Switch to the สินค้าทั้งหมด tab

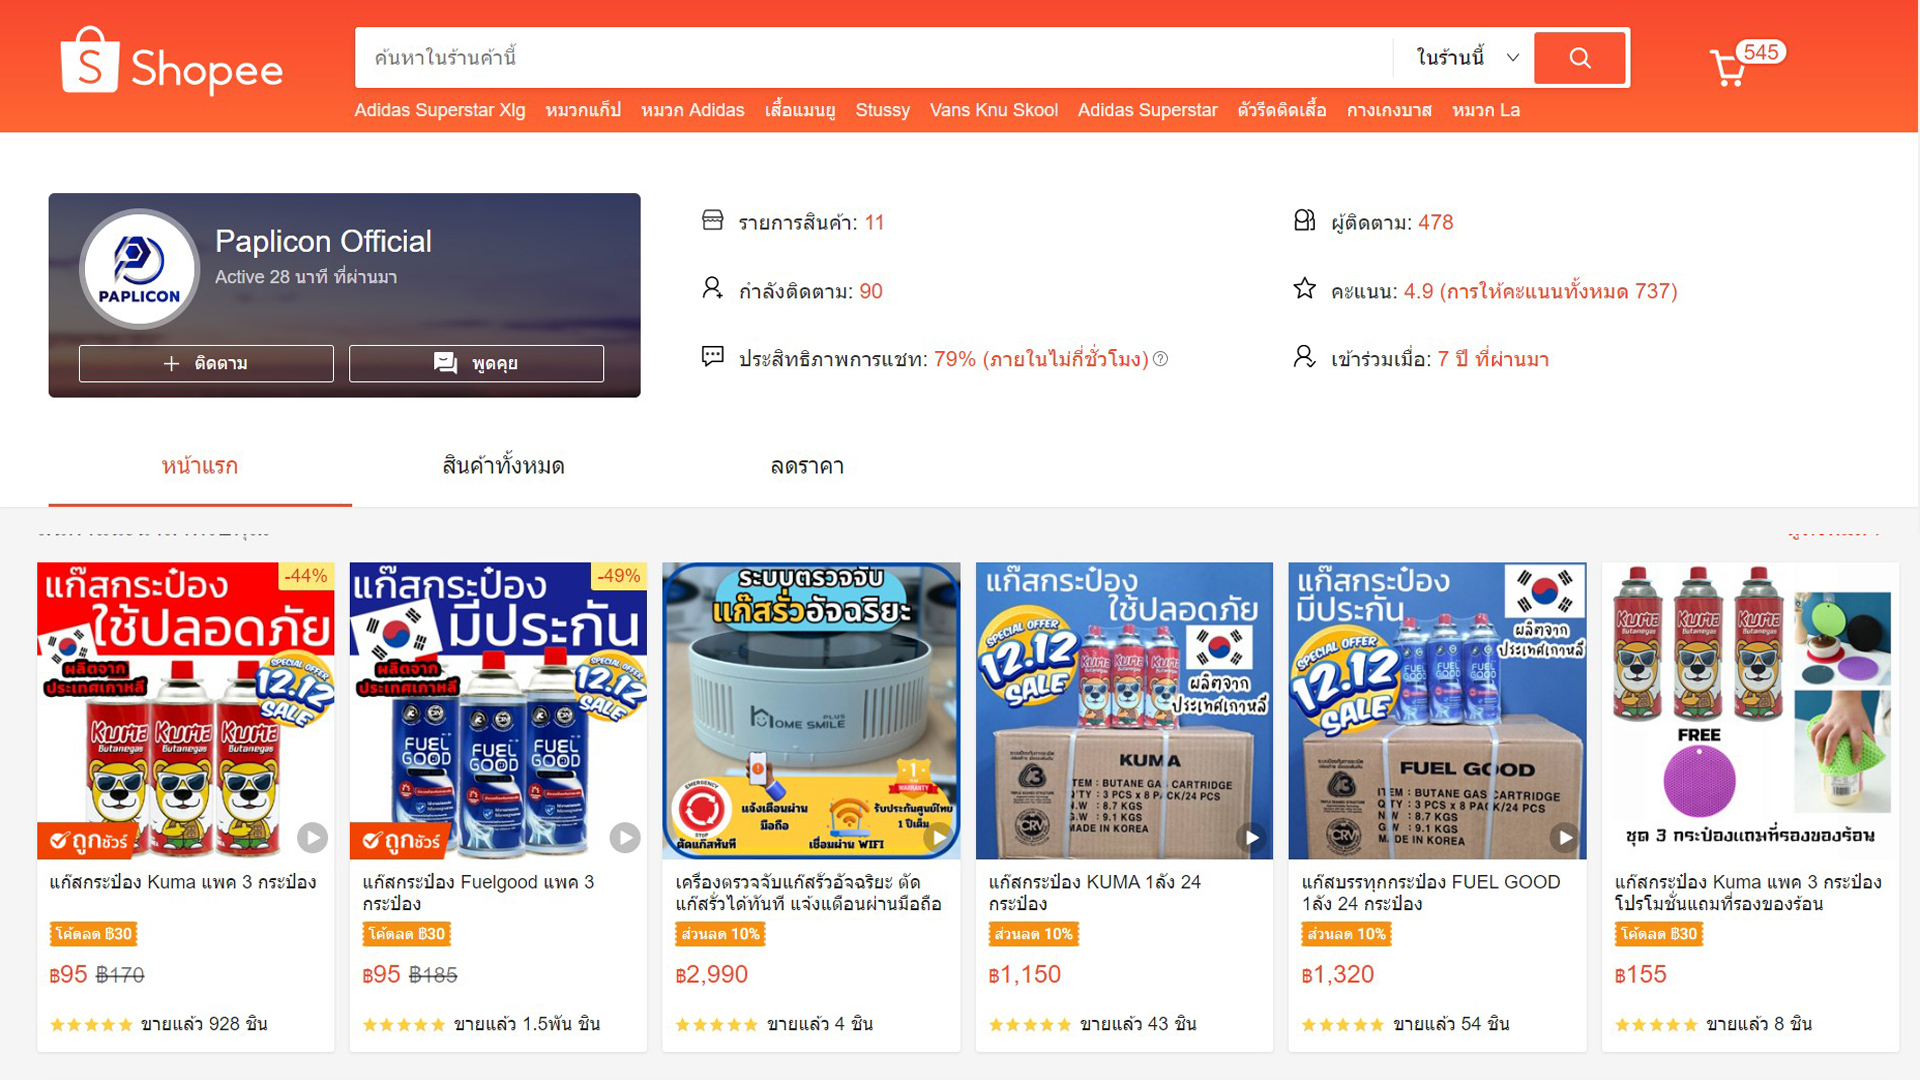pyautogui.click(x=503, y=466)
